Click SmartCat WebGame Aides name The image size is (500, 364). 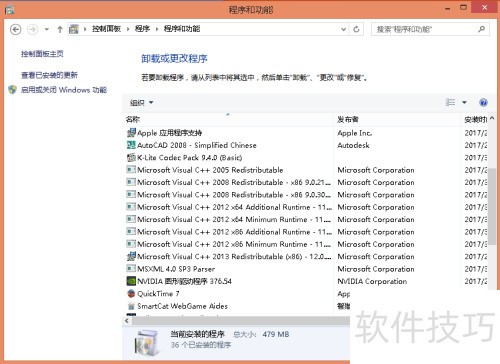coord(182,306)
